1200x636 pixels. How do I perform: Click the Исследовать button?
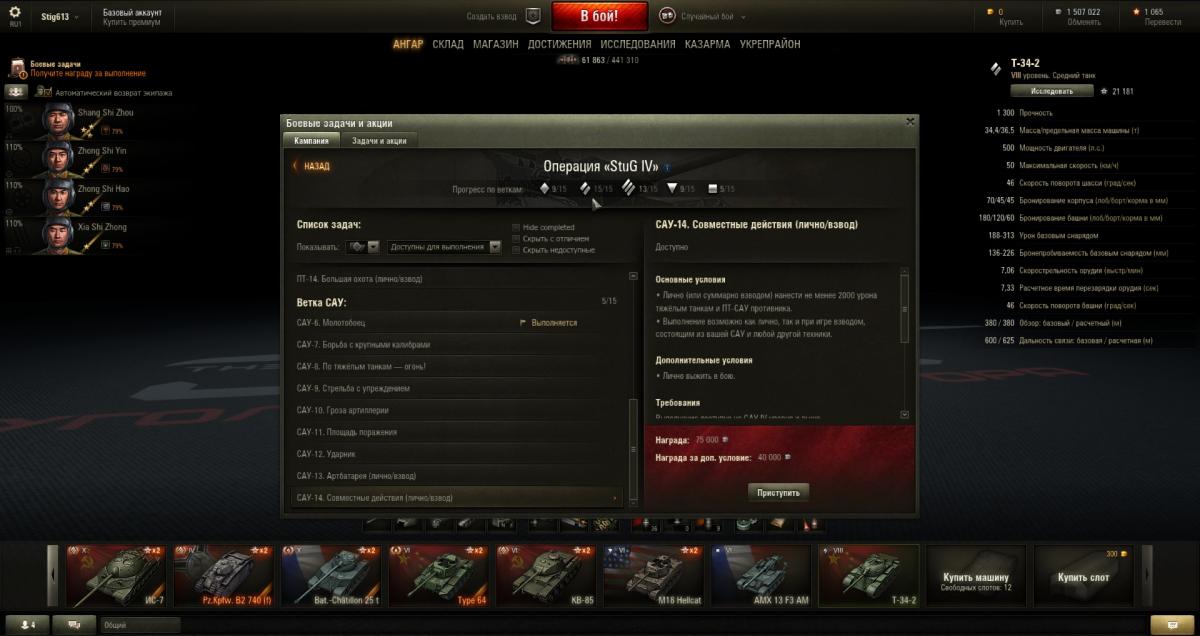pyautogui.click(x=1051, y=91)
